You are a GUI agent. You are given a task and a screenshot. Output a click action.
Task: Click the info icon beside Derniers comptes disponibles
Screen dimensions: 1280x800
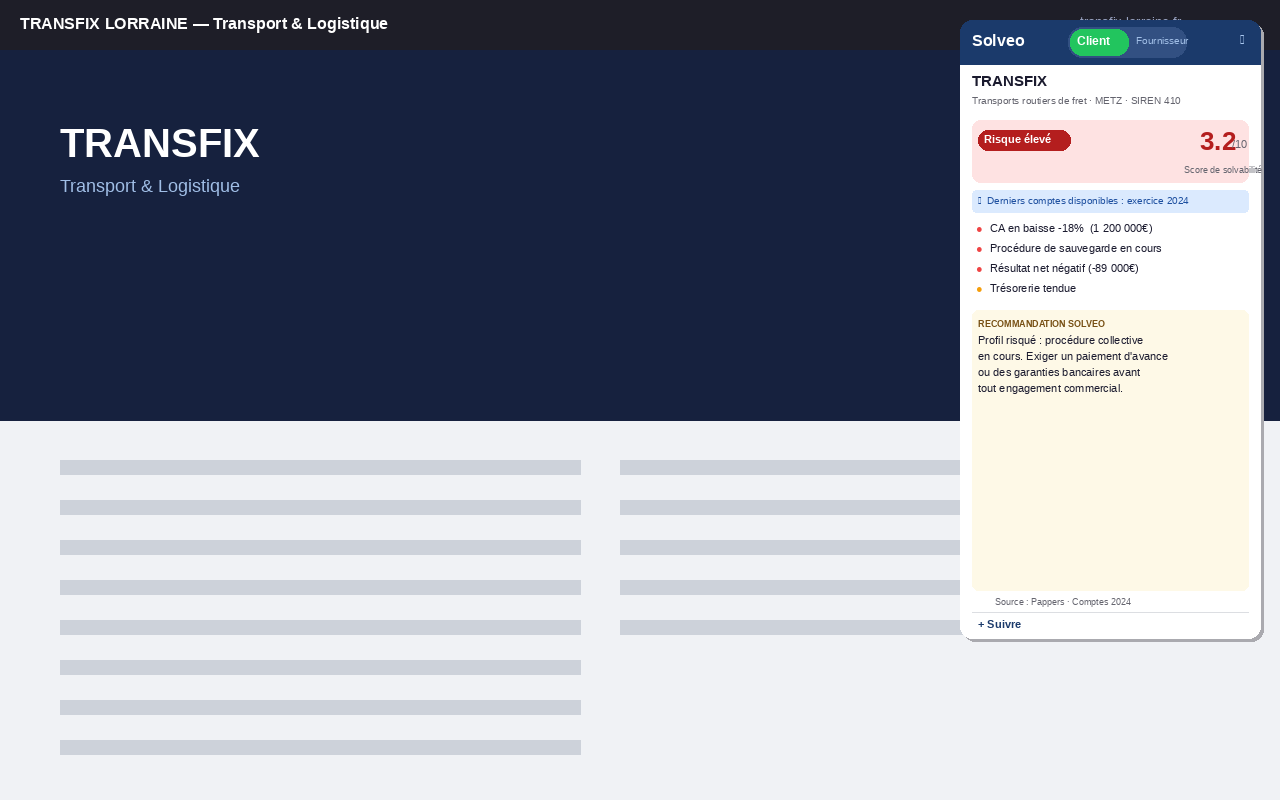pos(980,201)
